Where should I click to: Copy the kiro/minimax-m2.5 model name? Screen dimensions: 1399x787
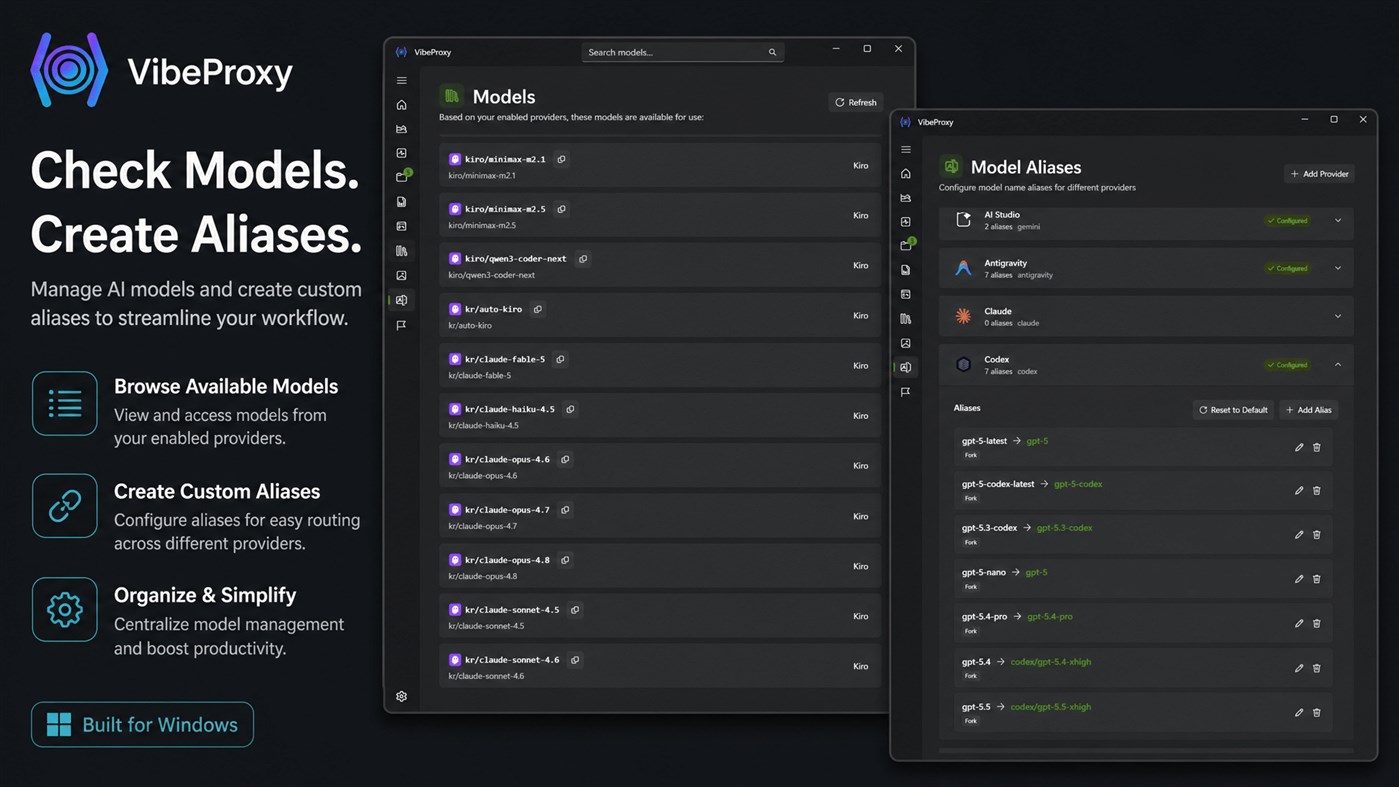tap(561, 209)
